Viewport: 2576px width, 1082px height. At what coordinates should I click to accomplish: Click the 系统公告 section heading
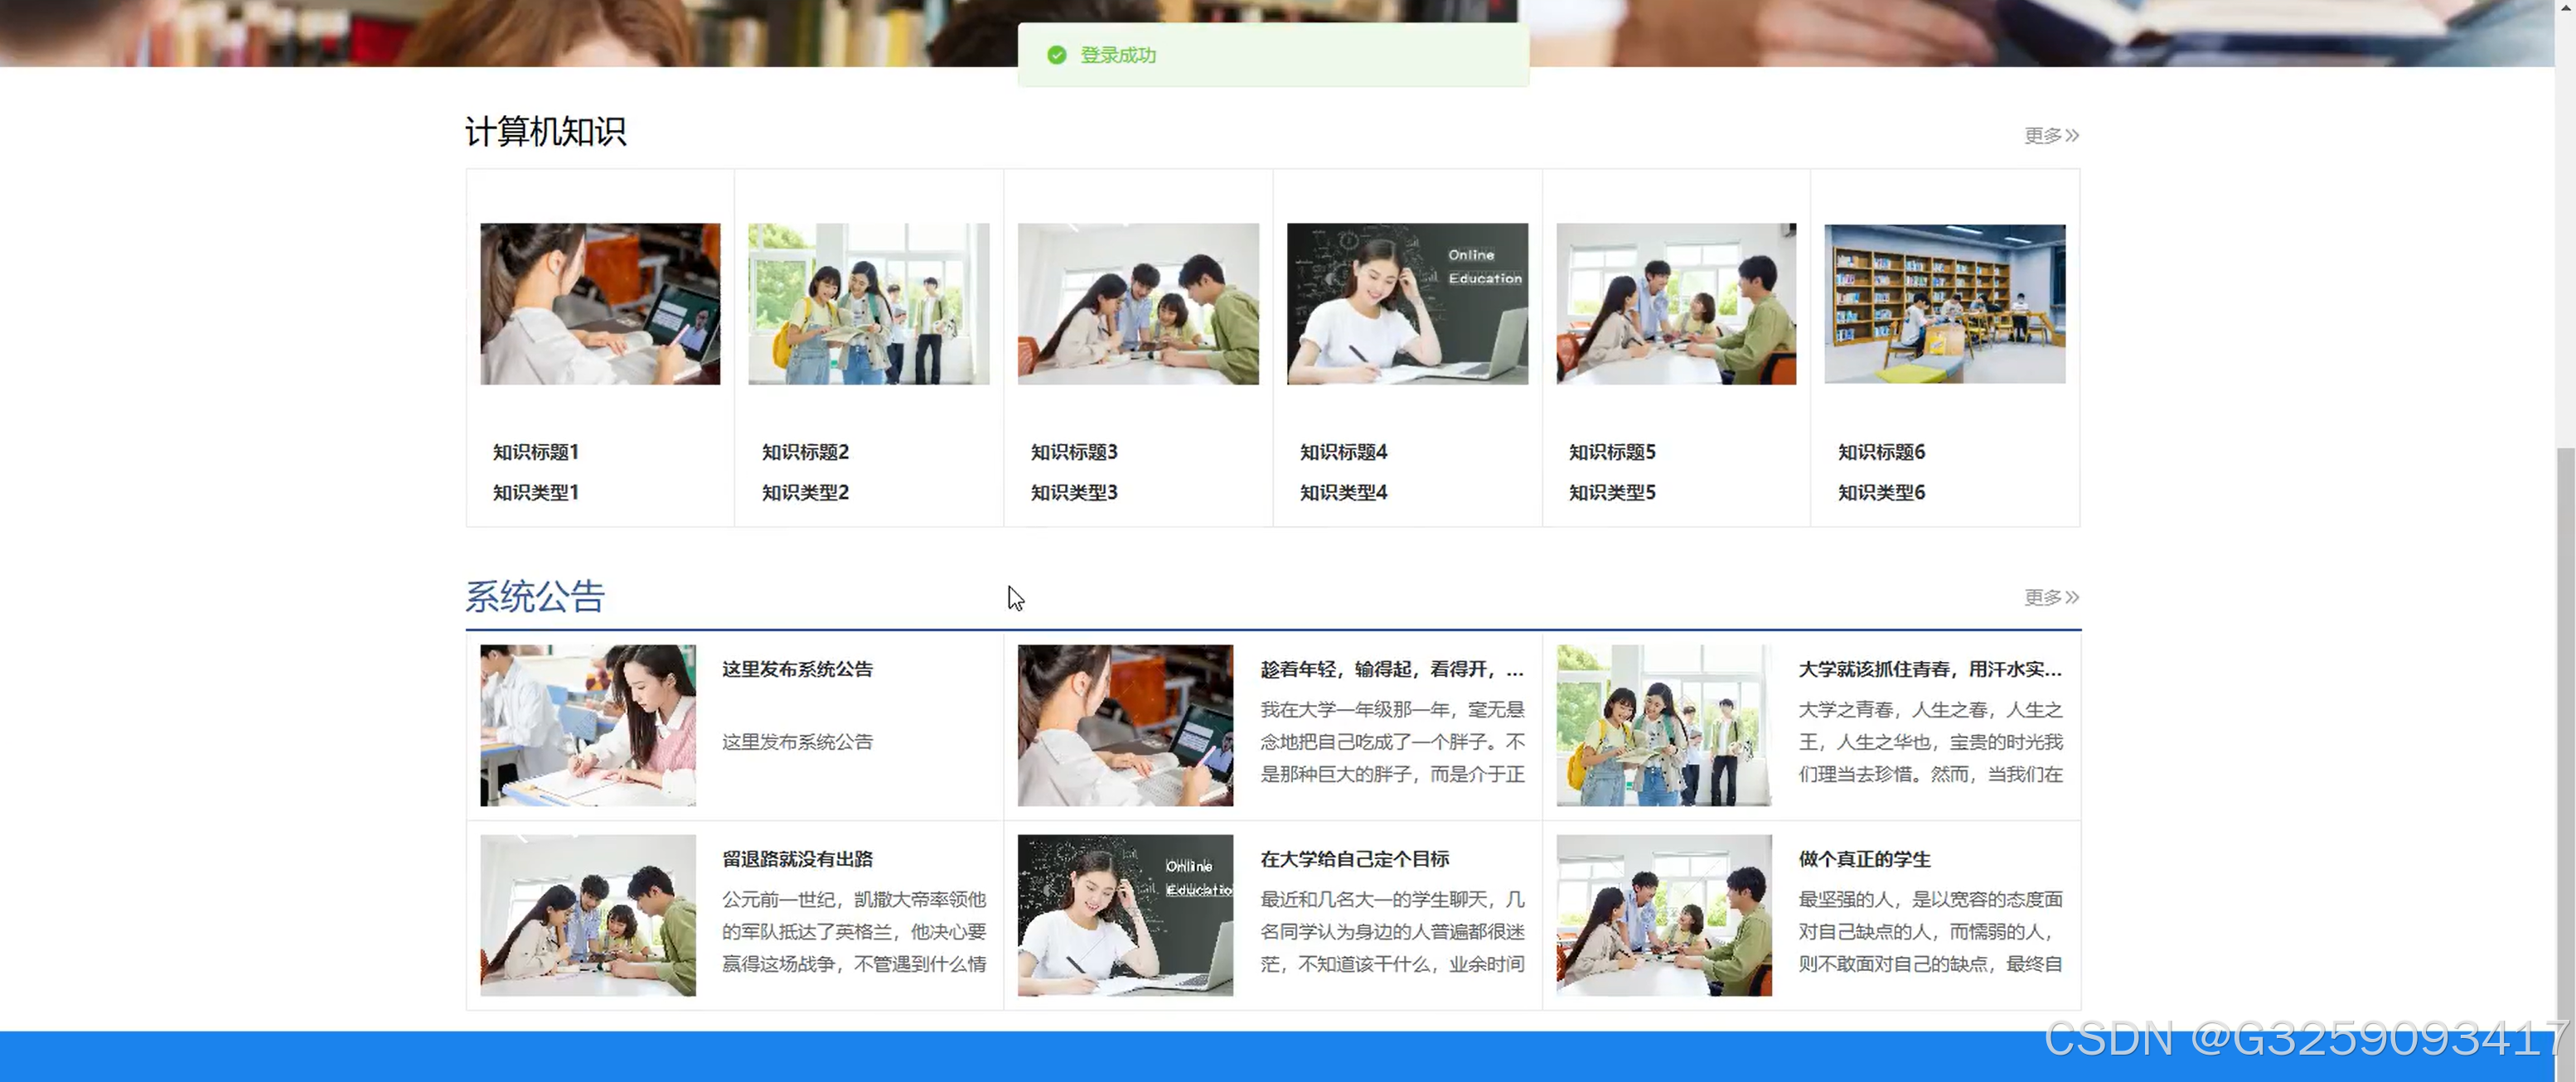[x=535, y=596]
